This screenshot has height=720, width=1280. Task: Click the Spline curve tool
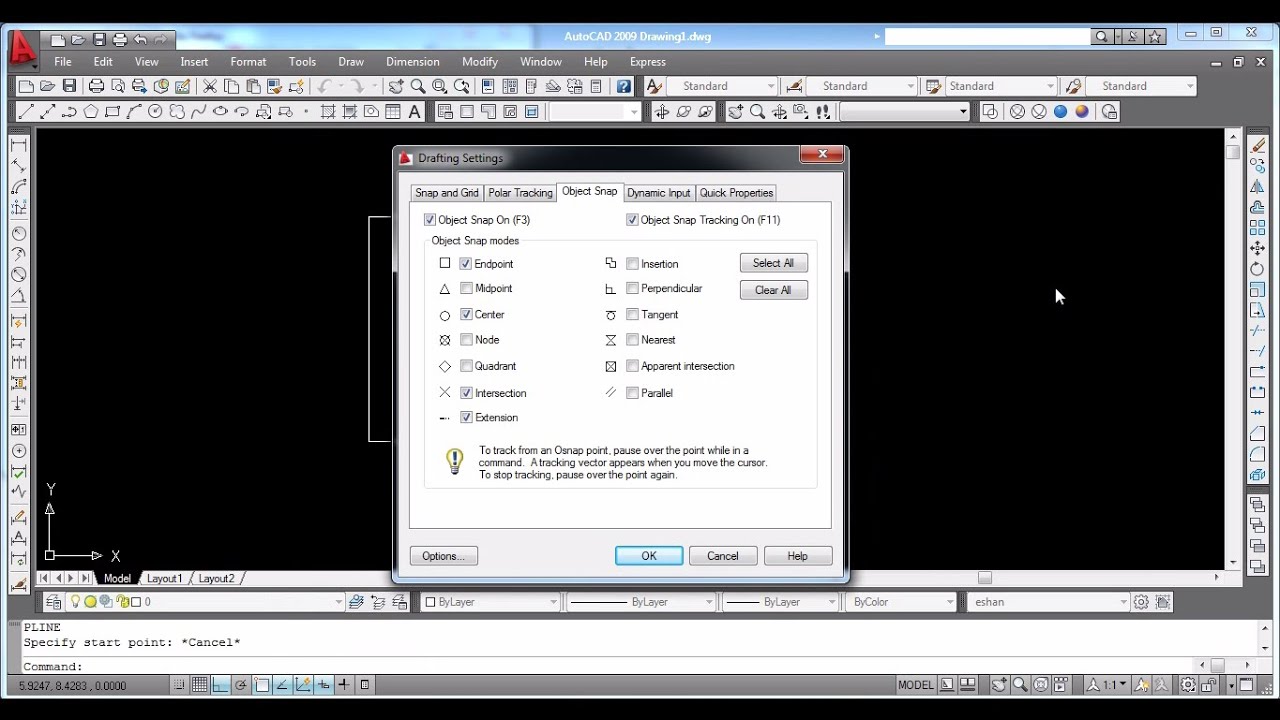tap(198, 112)
